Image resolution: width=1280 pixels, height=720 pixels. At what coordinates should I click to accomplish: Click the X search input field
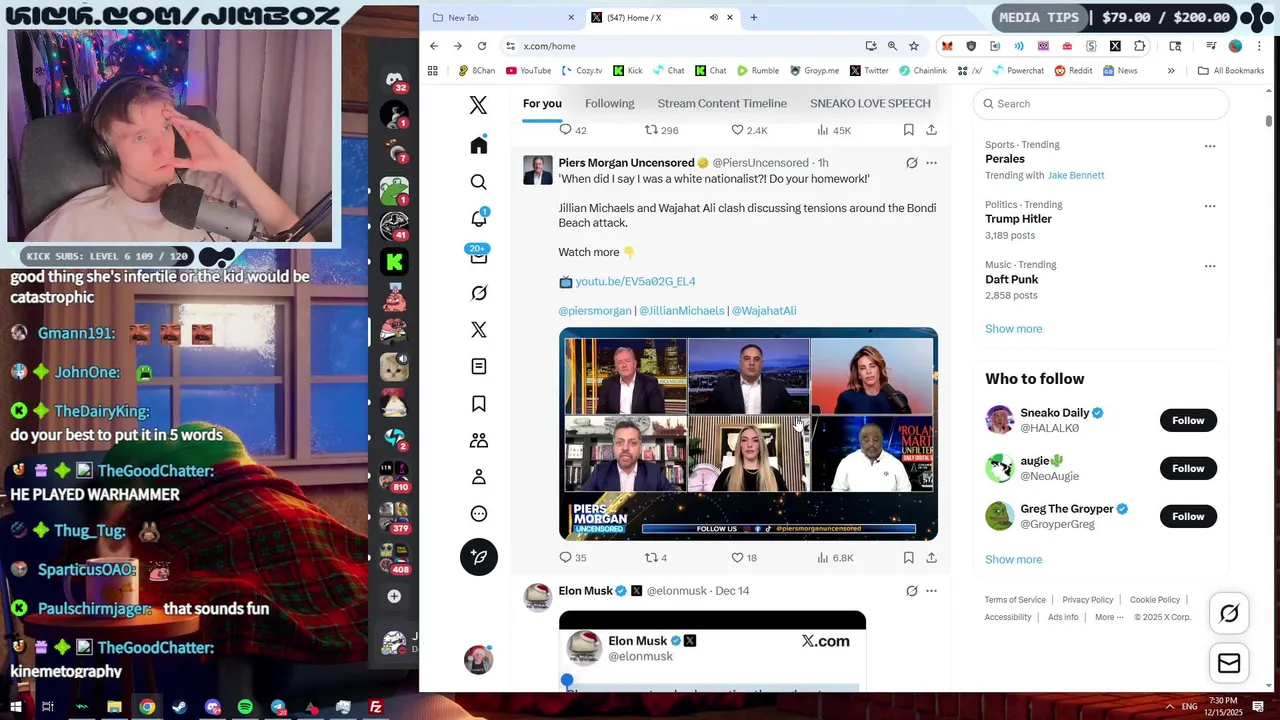(x=1100, y=104)
